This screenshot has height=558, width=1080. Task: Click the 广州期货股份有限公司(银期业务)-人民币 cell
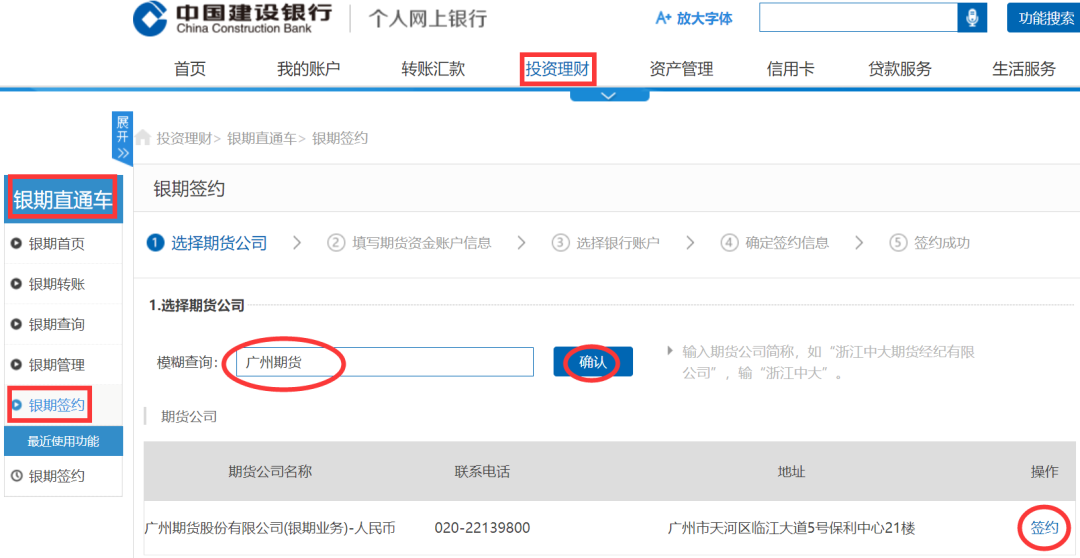[x=270, y=528]
